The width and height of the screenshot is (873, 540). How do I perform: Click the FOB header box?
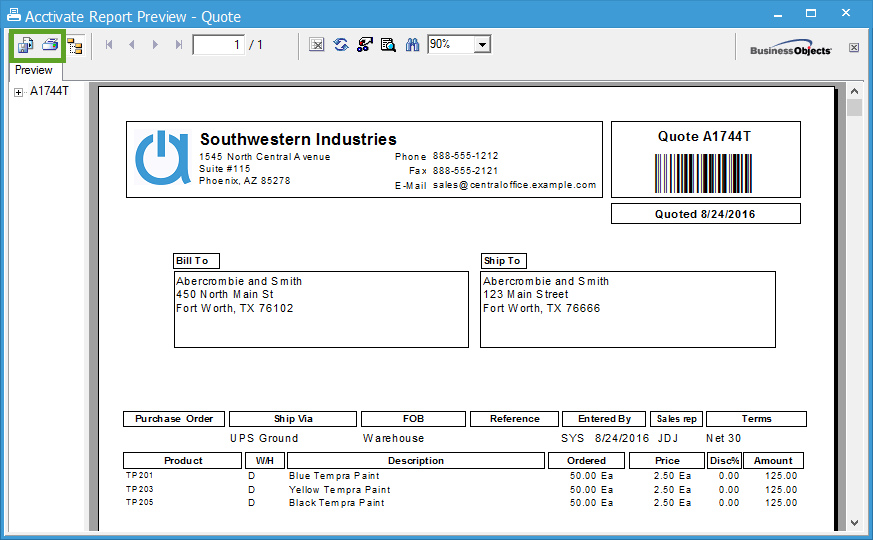(413, 419)
